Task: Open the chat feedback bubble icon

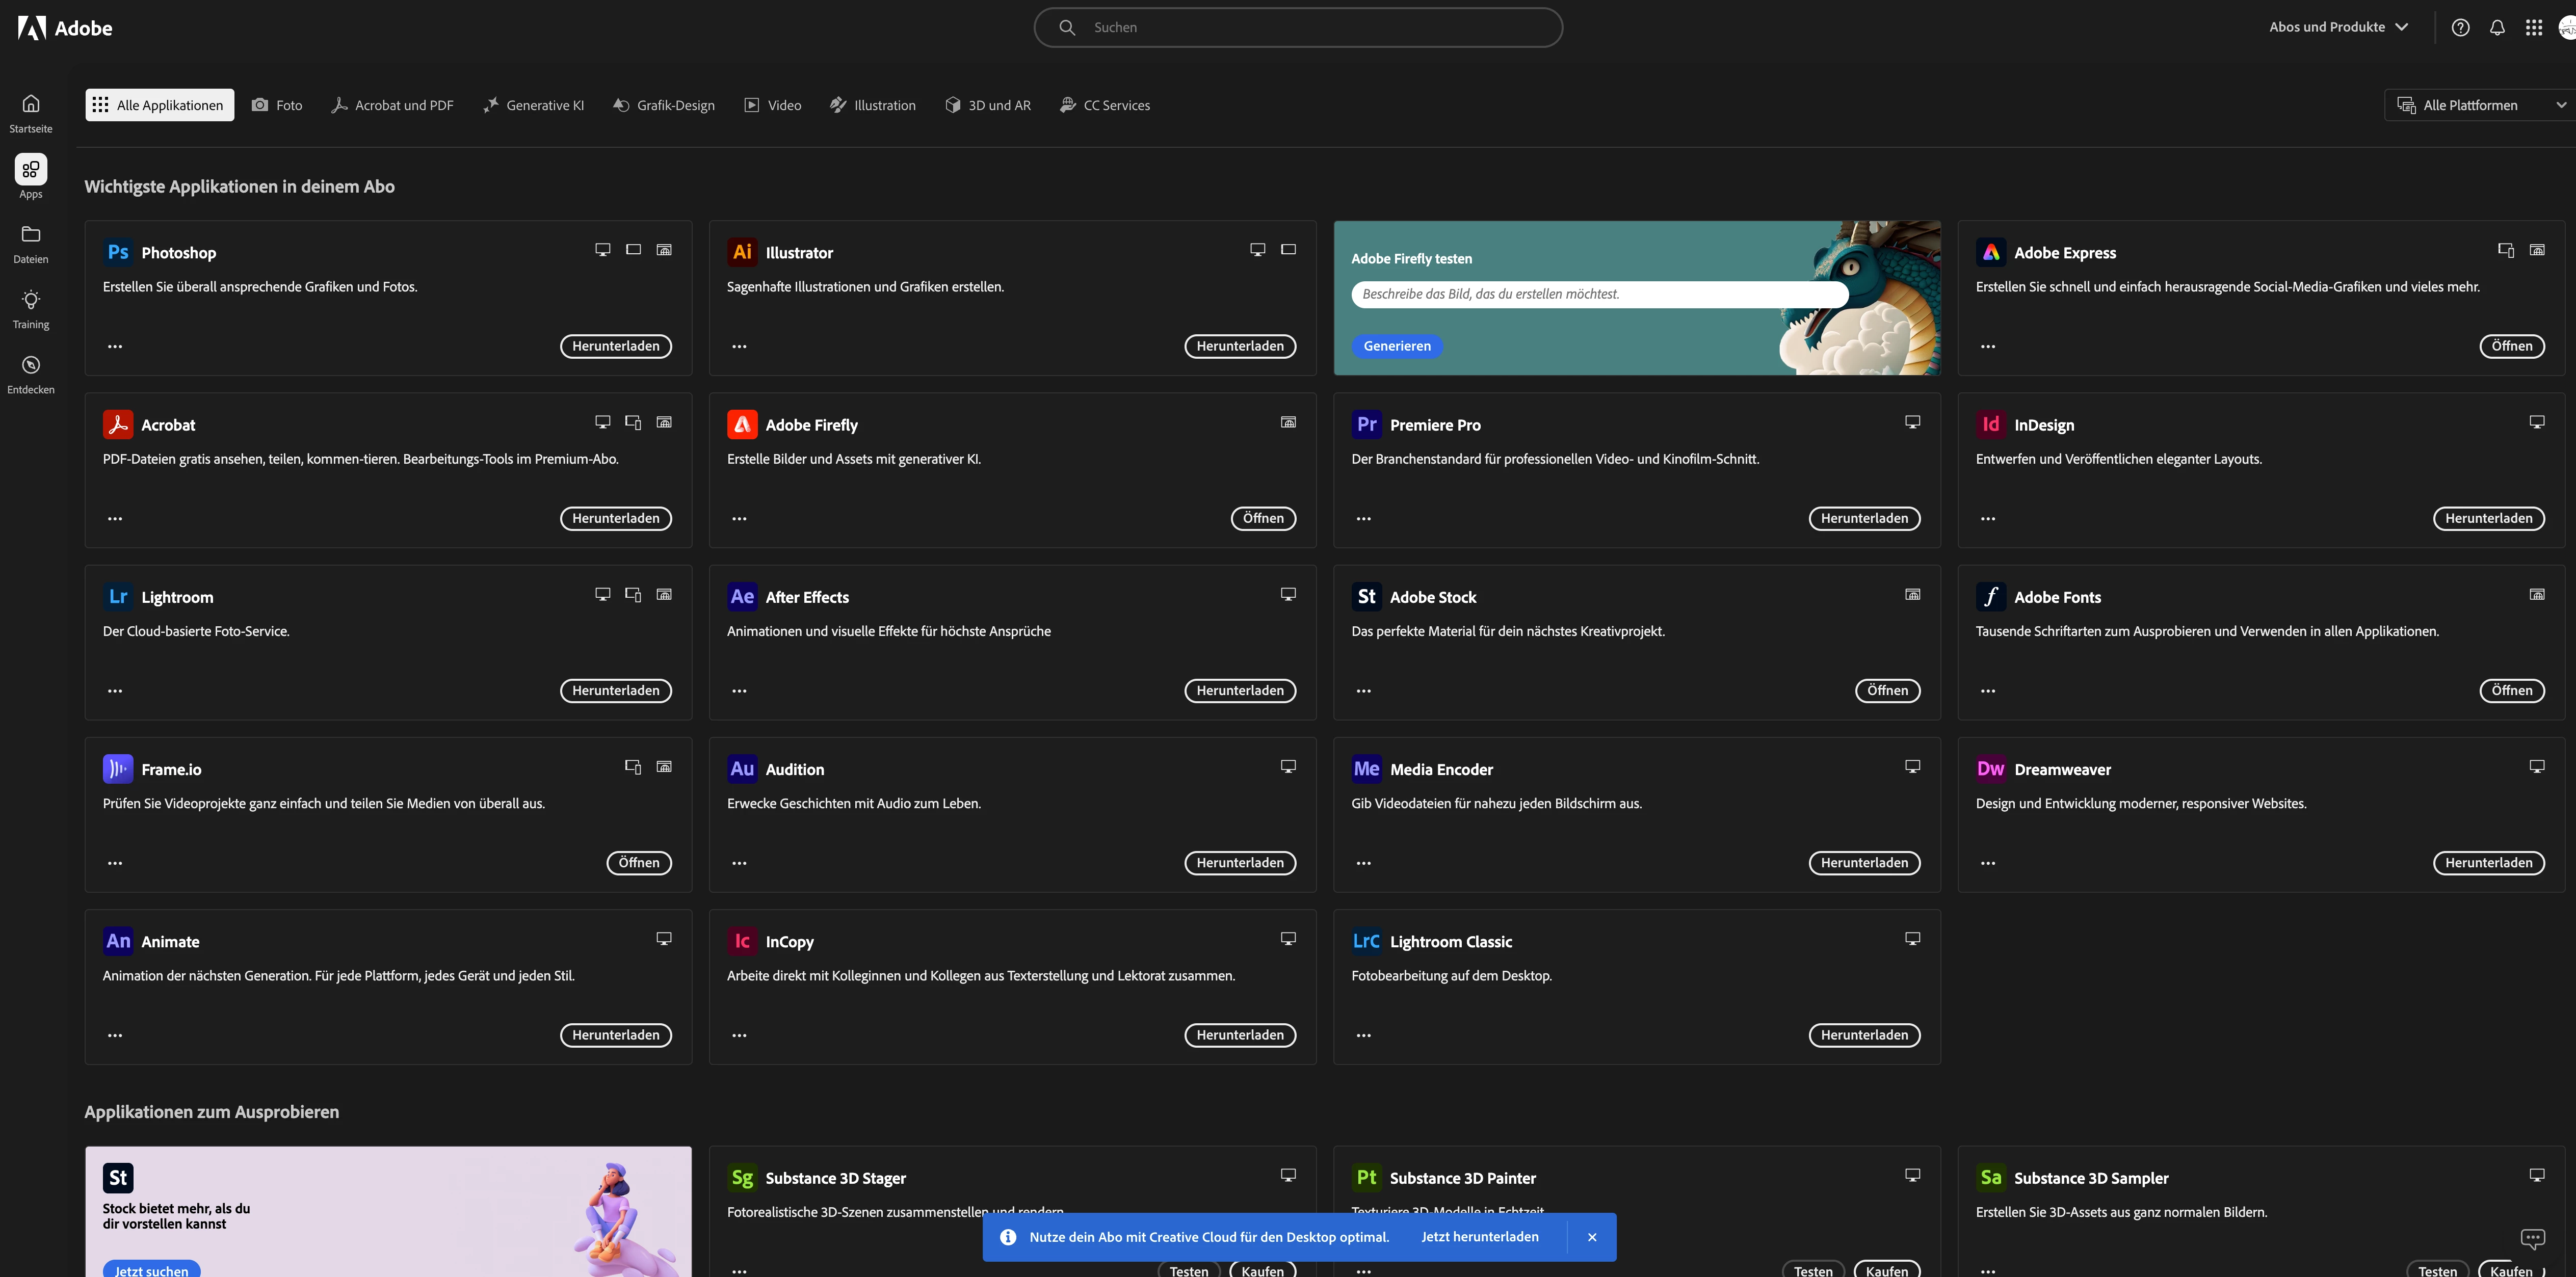Action: (x=2532, y=1239)
